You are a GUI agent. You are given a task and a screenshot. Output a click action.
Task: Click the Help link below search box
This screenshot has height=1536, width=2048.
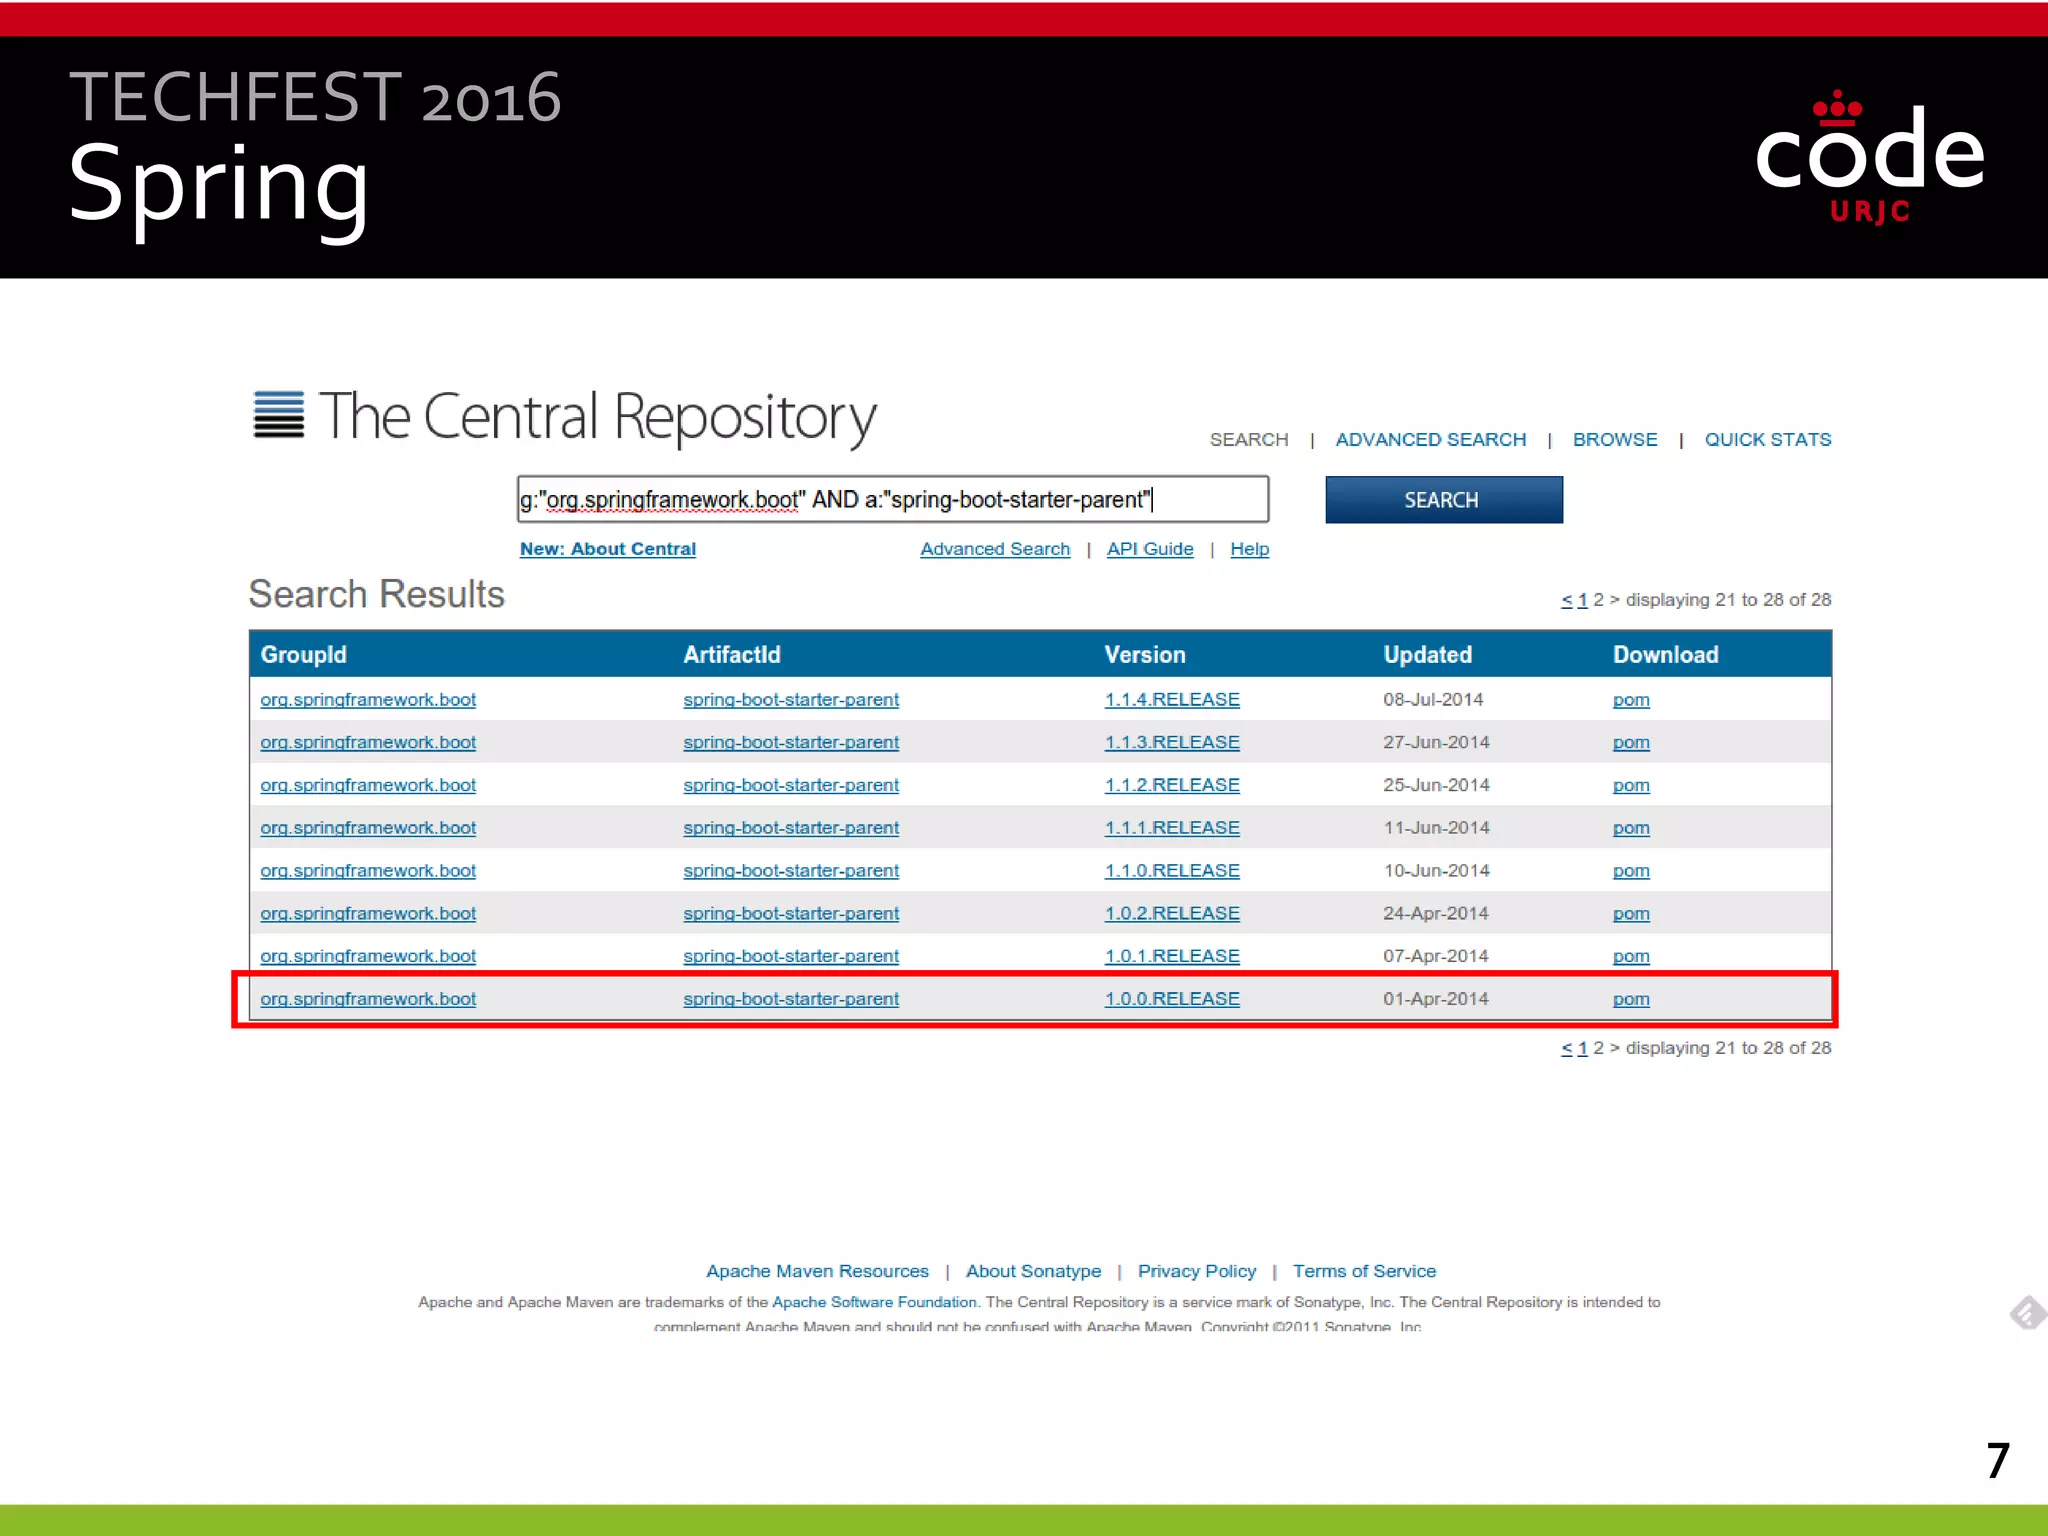tap(1249, 549)
